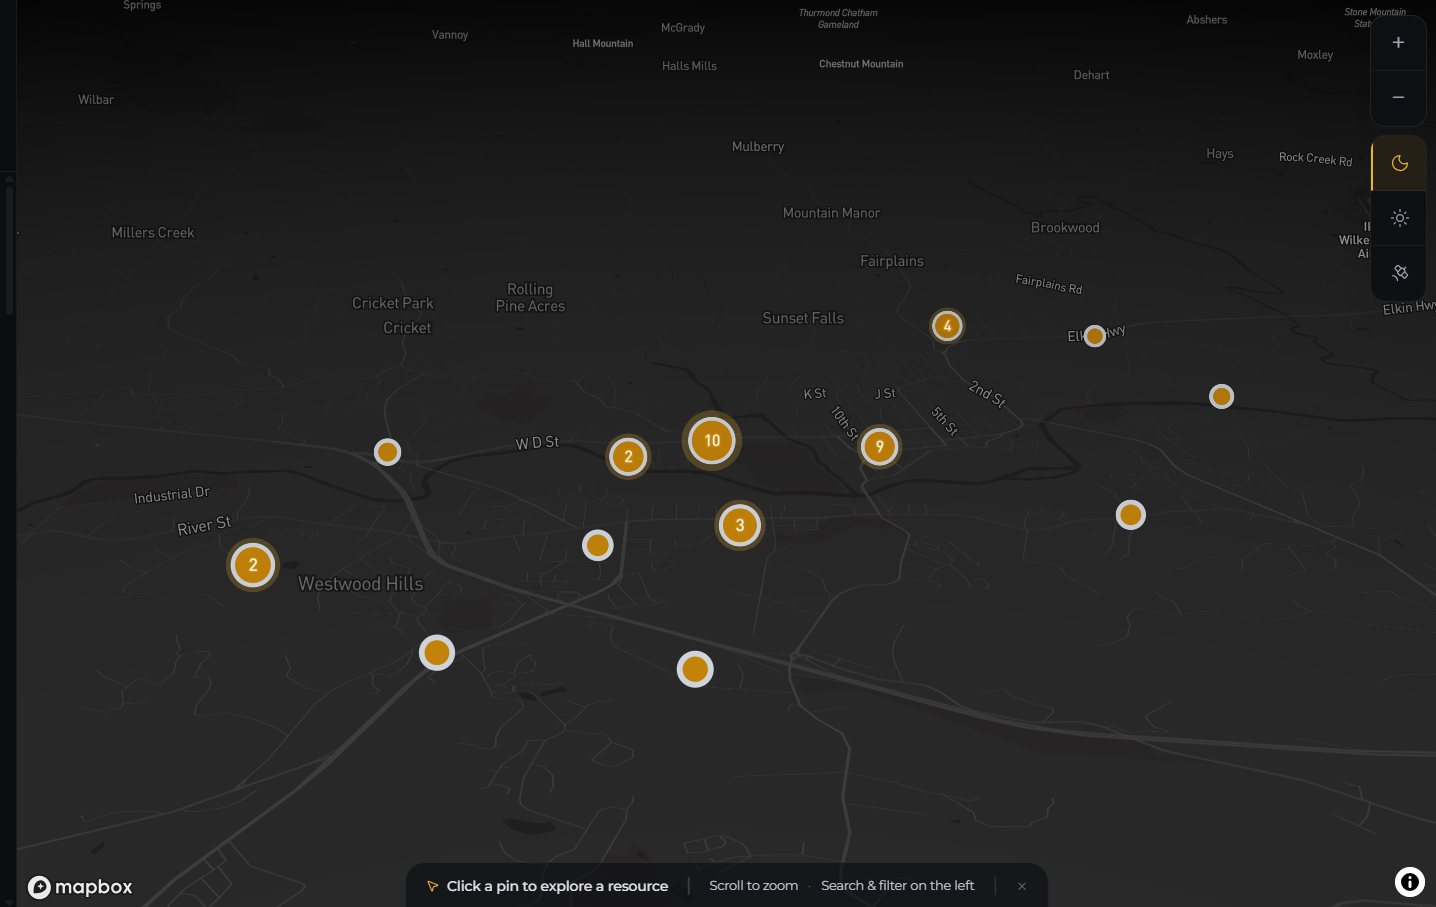Zoom out with the minus button

tap(1398, 97)
